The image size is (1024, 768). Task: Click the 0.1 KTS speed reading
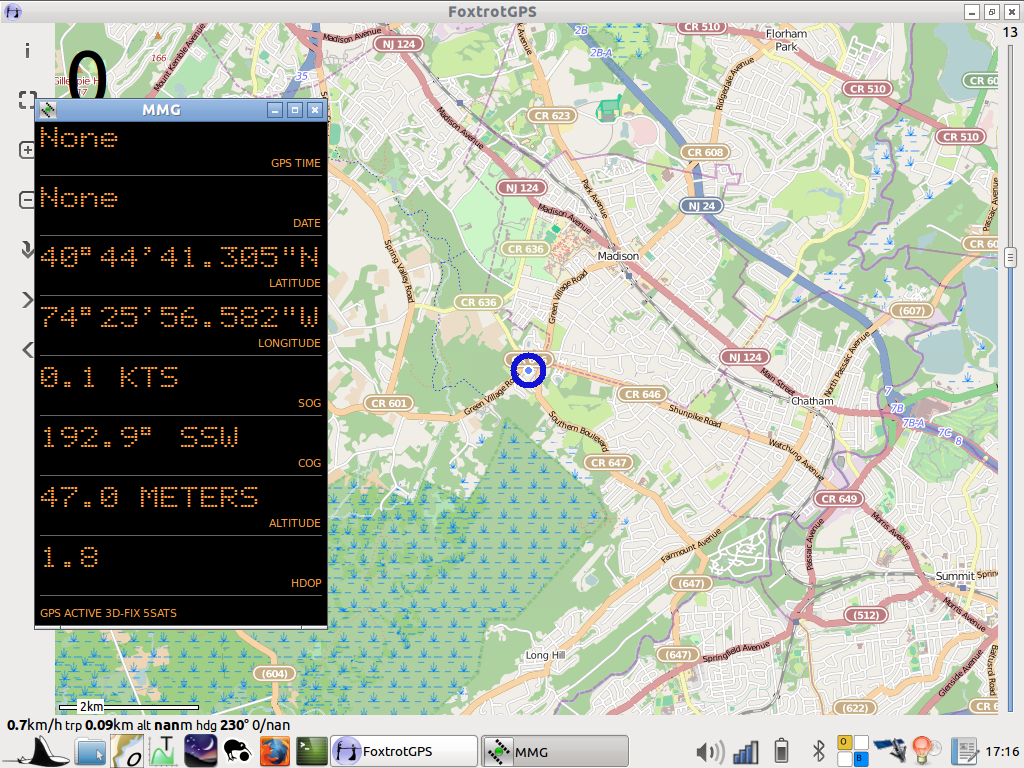coord(109,377)
